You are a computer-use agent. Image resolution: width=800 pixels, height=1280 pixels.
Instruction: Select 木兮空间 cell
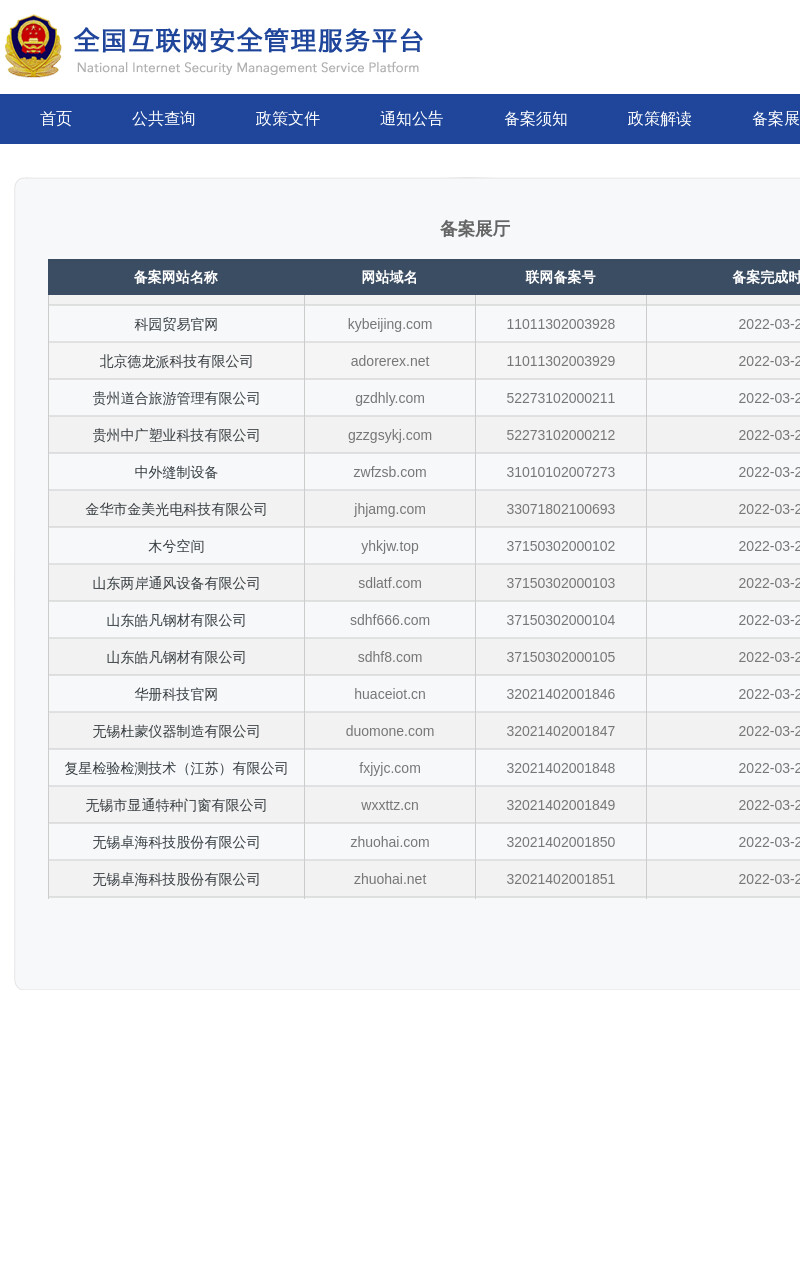[176, 546]
